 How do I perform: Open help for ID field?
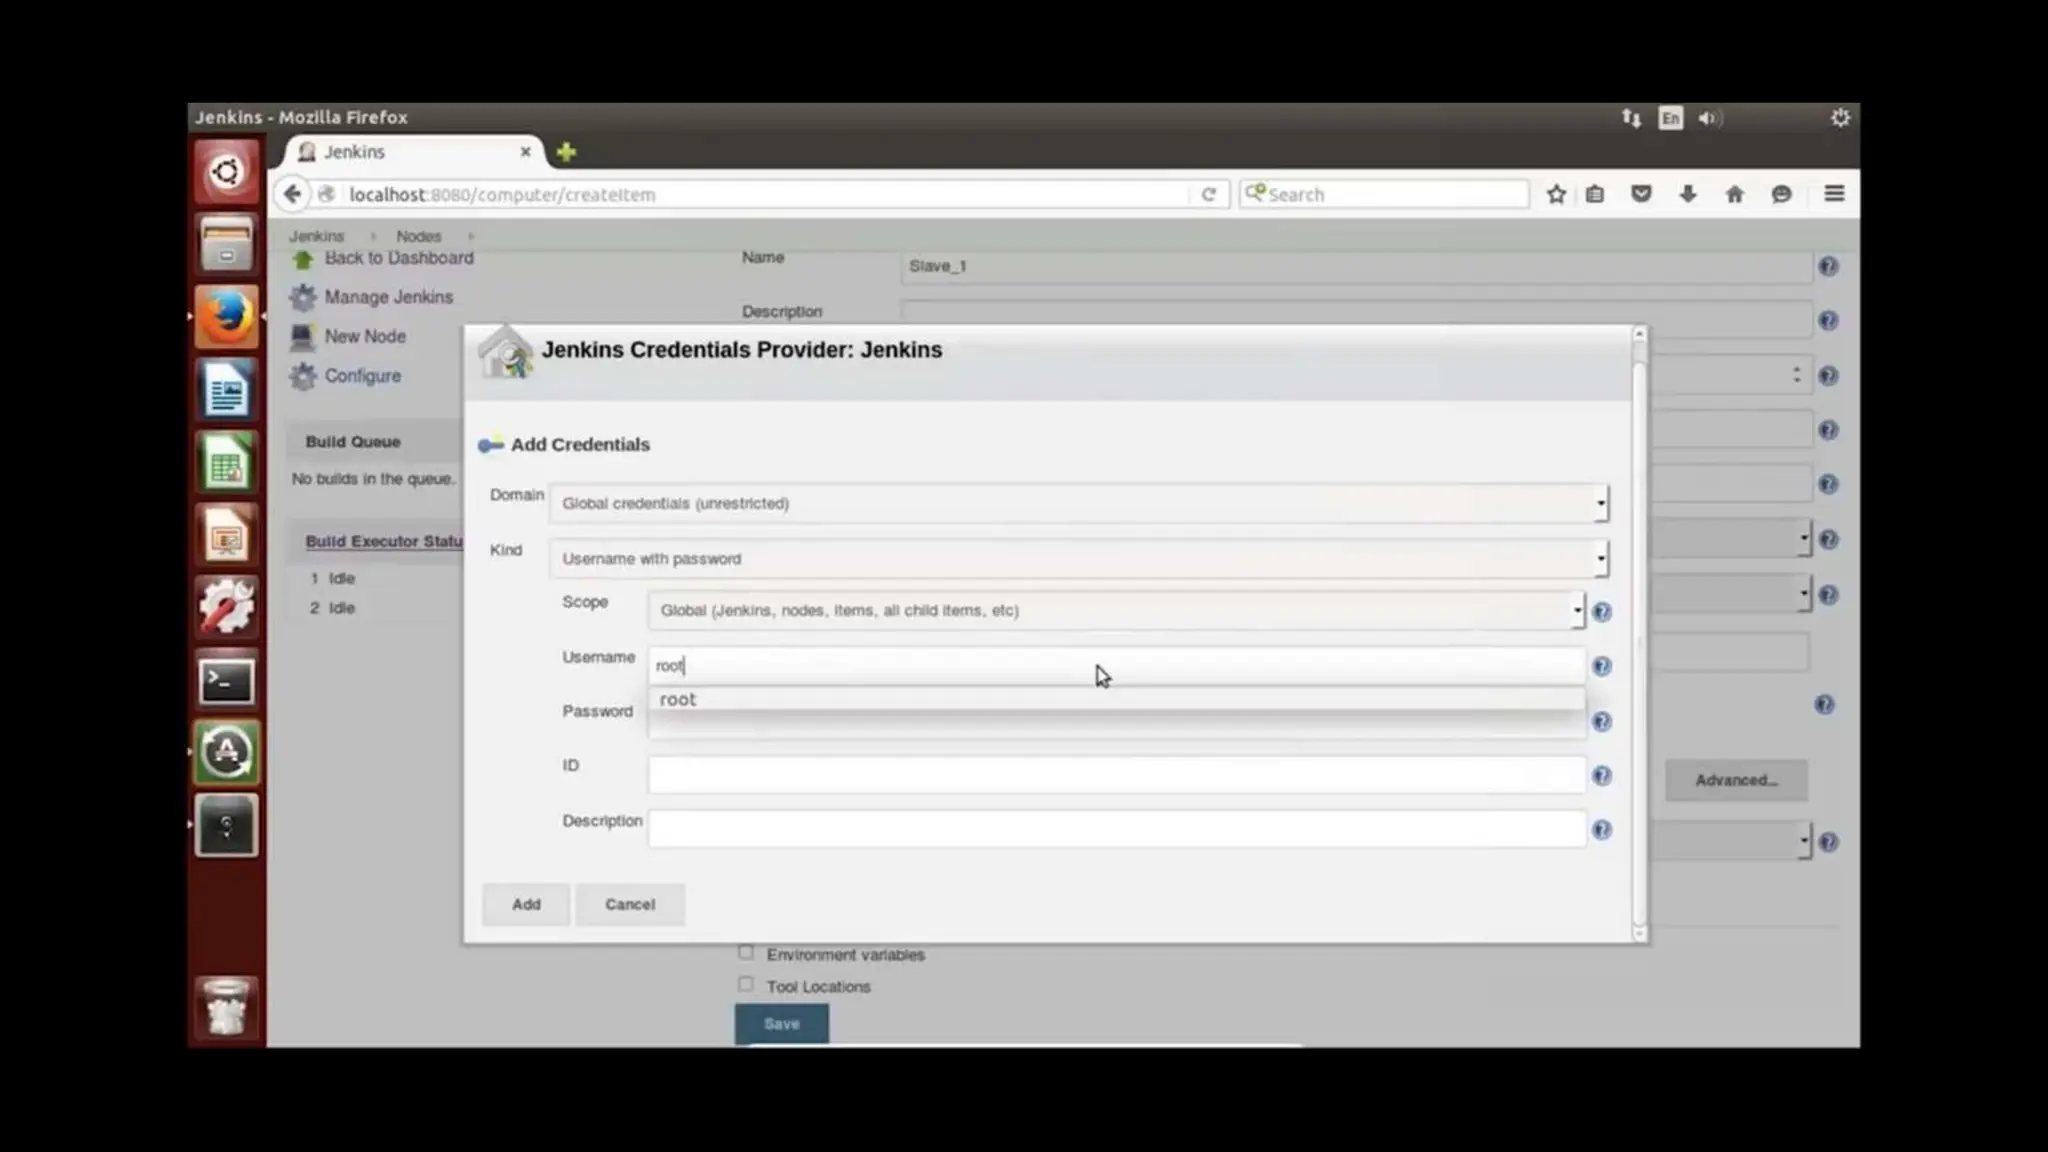(x=1601, y=775)
